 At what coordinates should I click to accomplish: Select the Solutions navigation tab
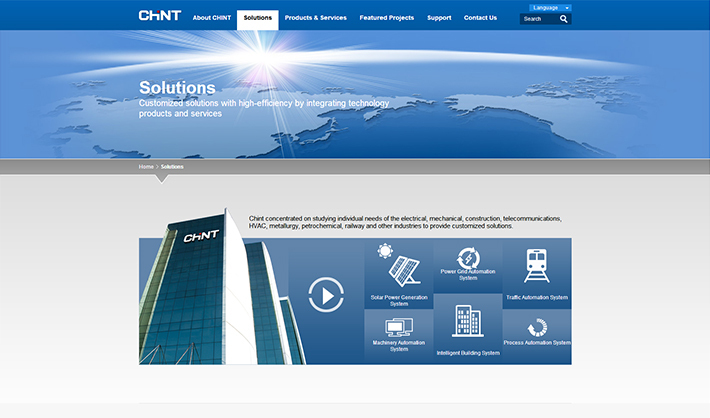coord(257,18)
